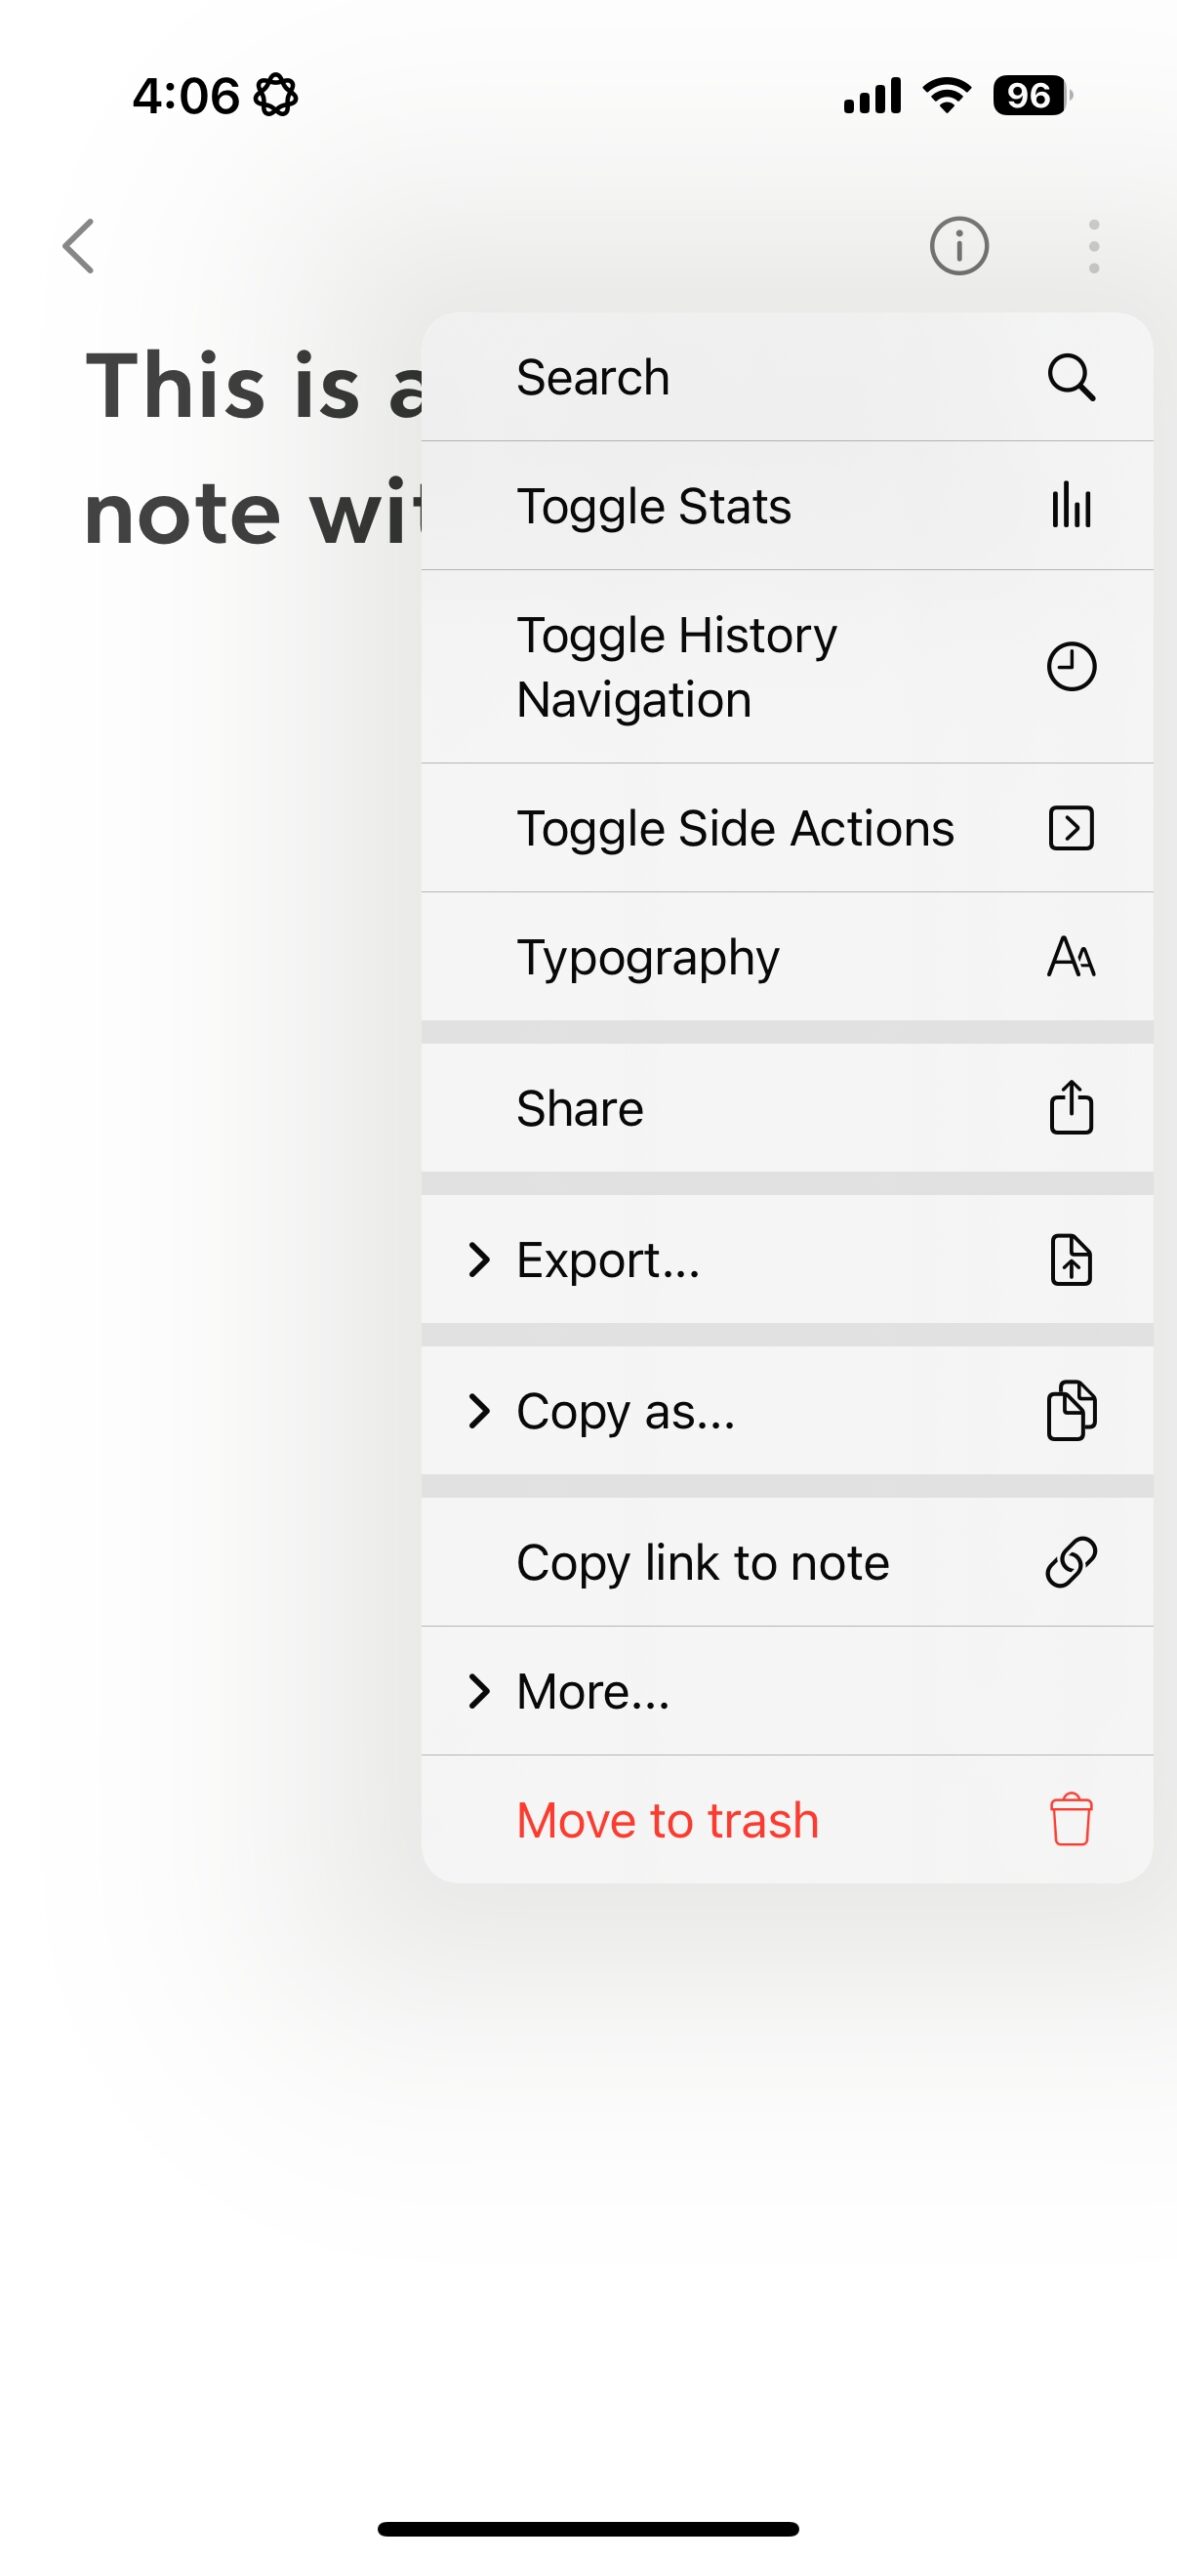This screenshot has height=2560, width=1177.
Task: Tap the red trash can icon
Action: pyautogui.click(x=1070, y=1819)
